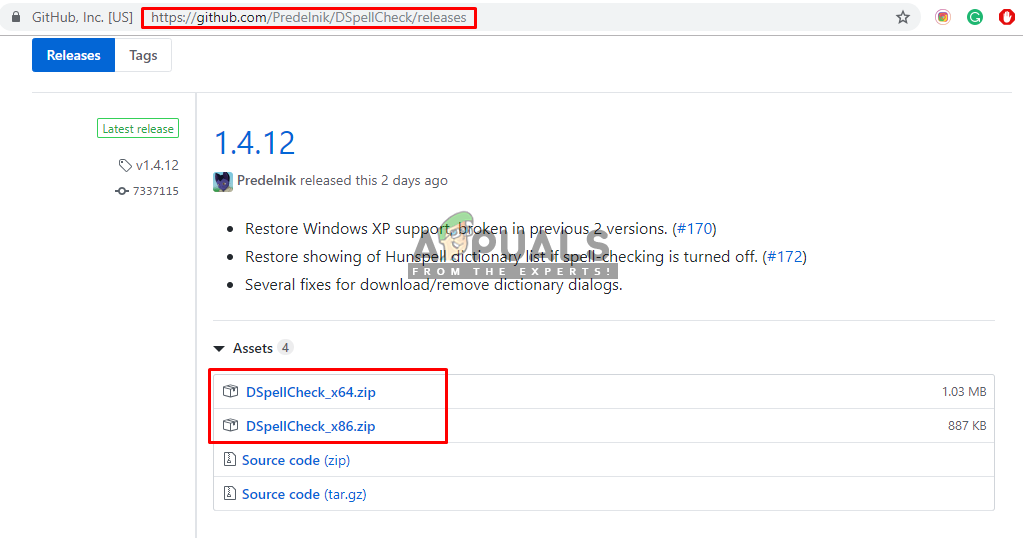Click the padlock security icon in address bar
The height and width of the screenshot is (538, 1023).
tap(16, 17)
